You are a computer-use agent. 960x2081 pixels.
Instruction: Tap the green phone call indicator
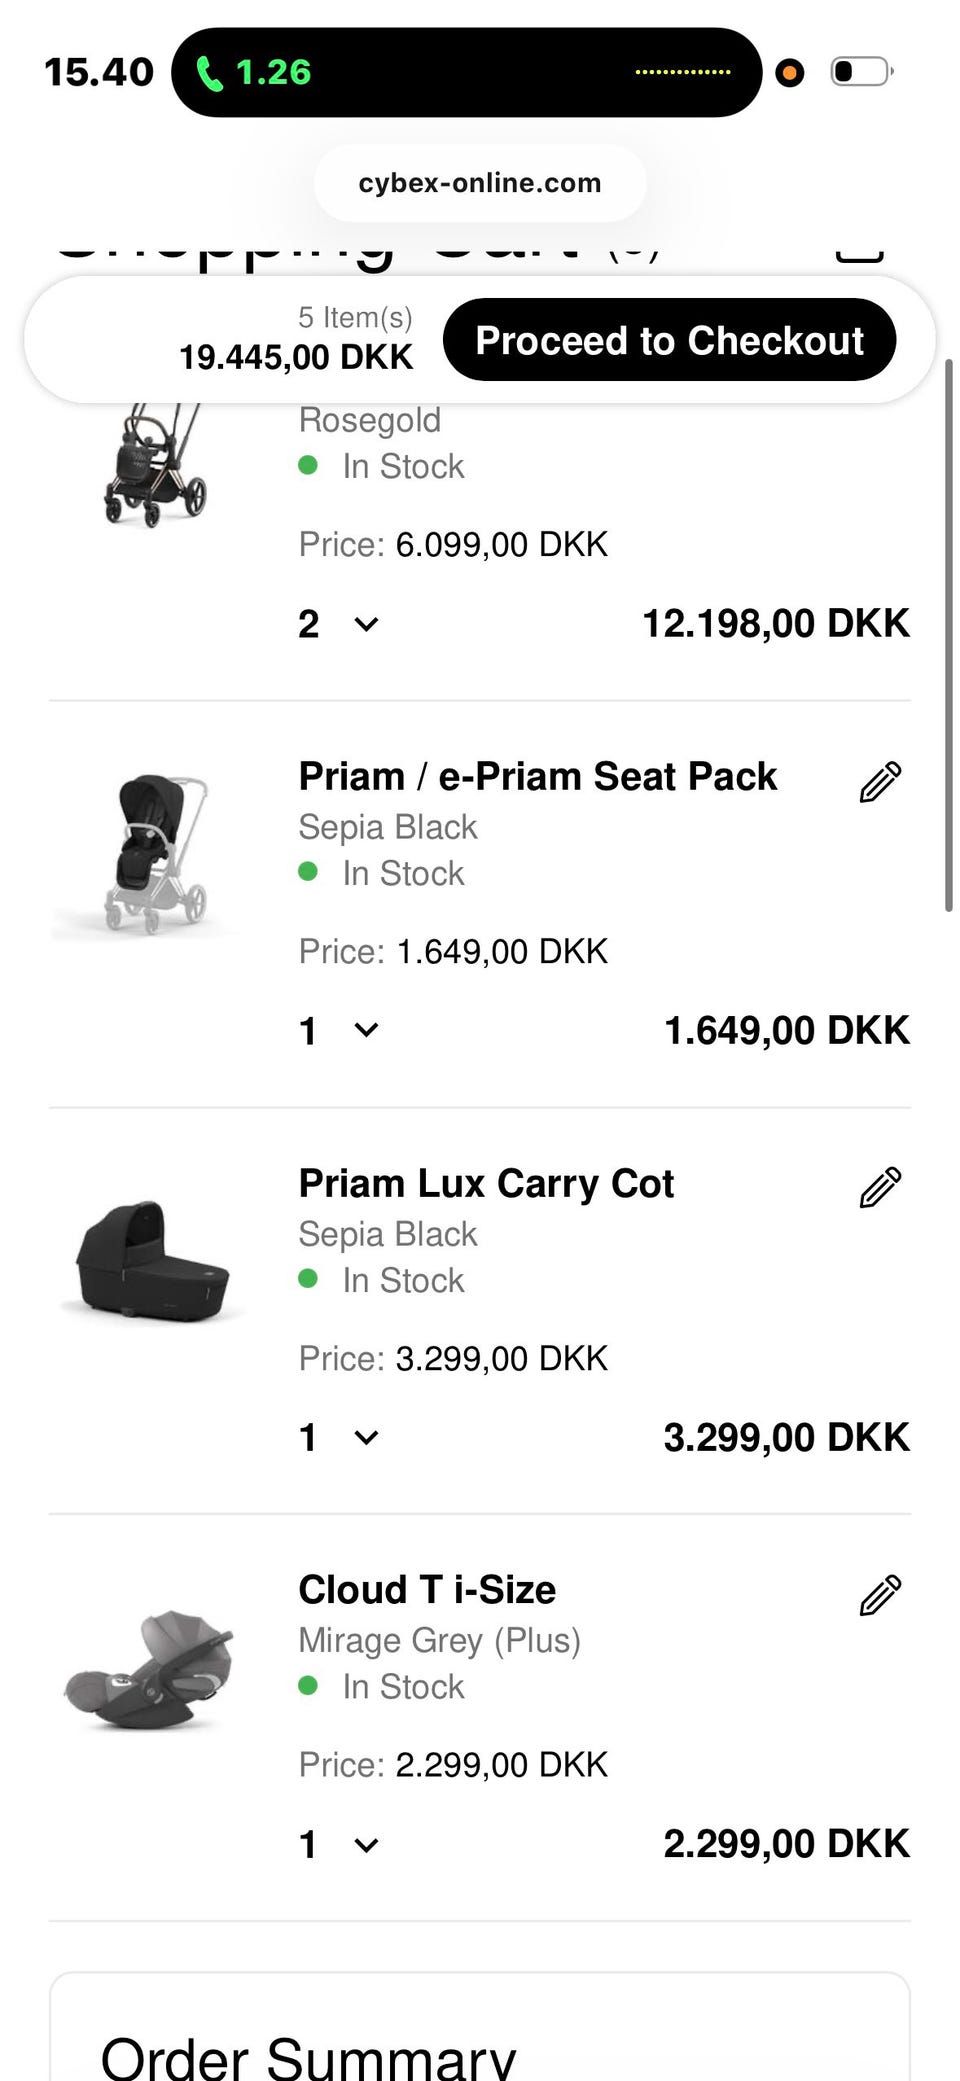254,73
